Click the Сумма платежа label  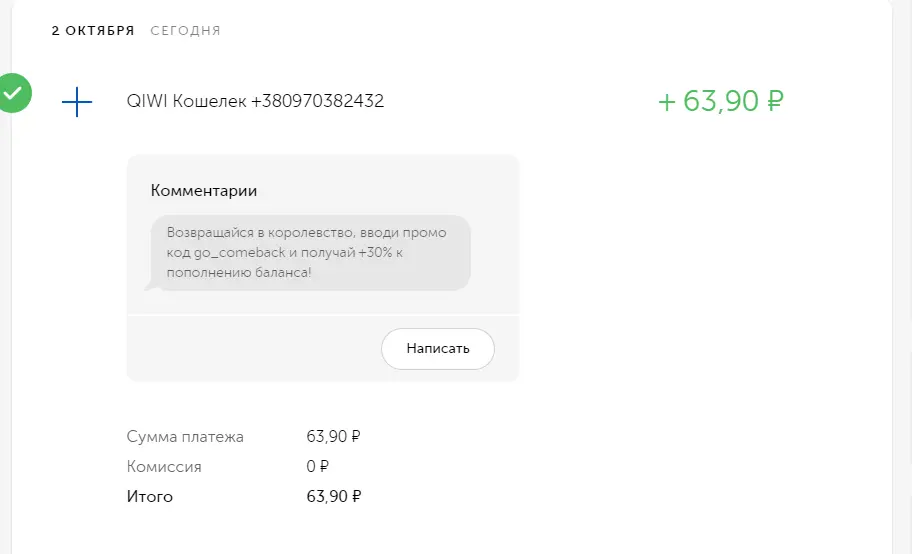(x=185, y=436)
